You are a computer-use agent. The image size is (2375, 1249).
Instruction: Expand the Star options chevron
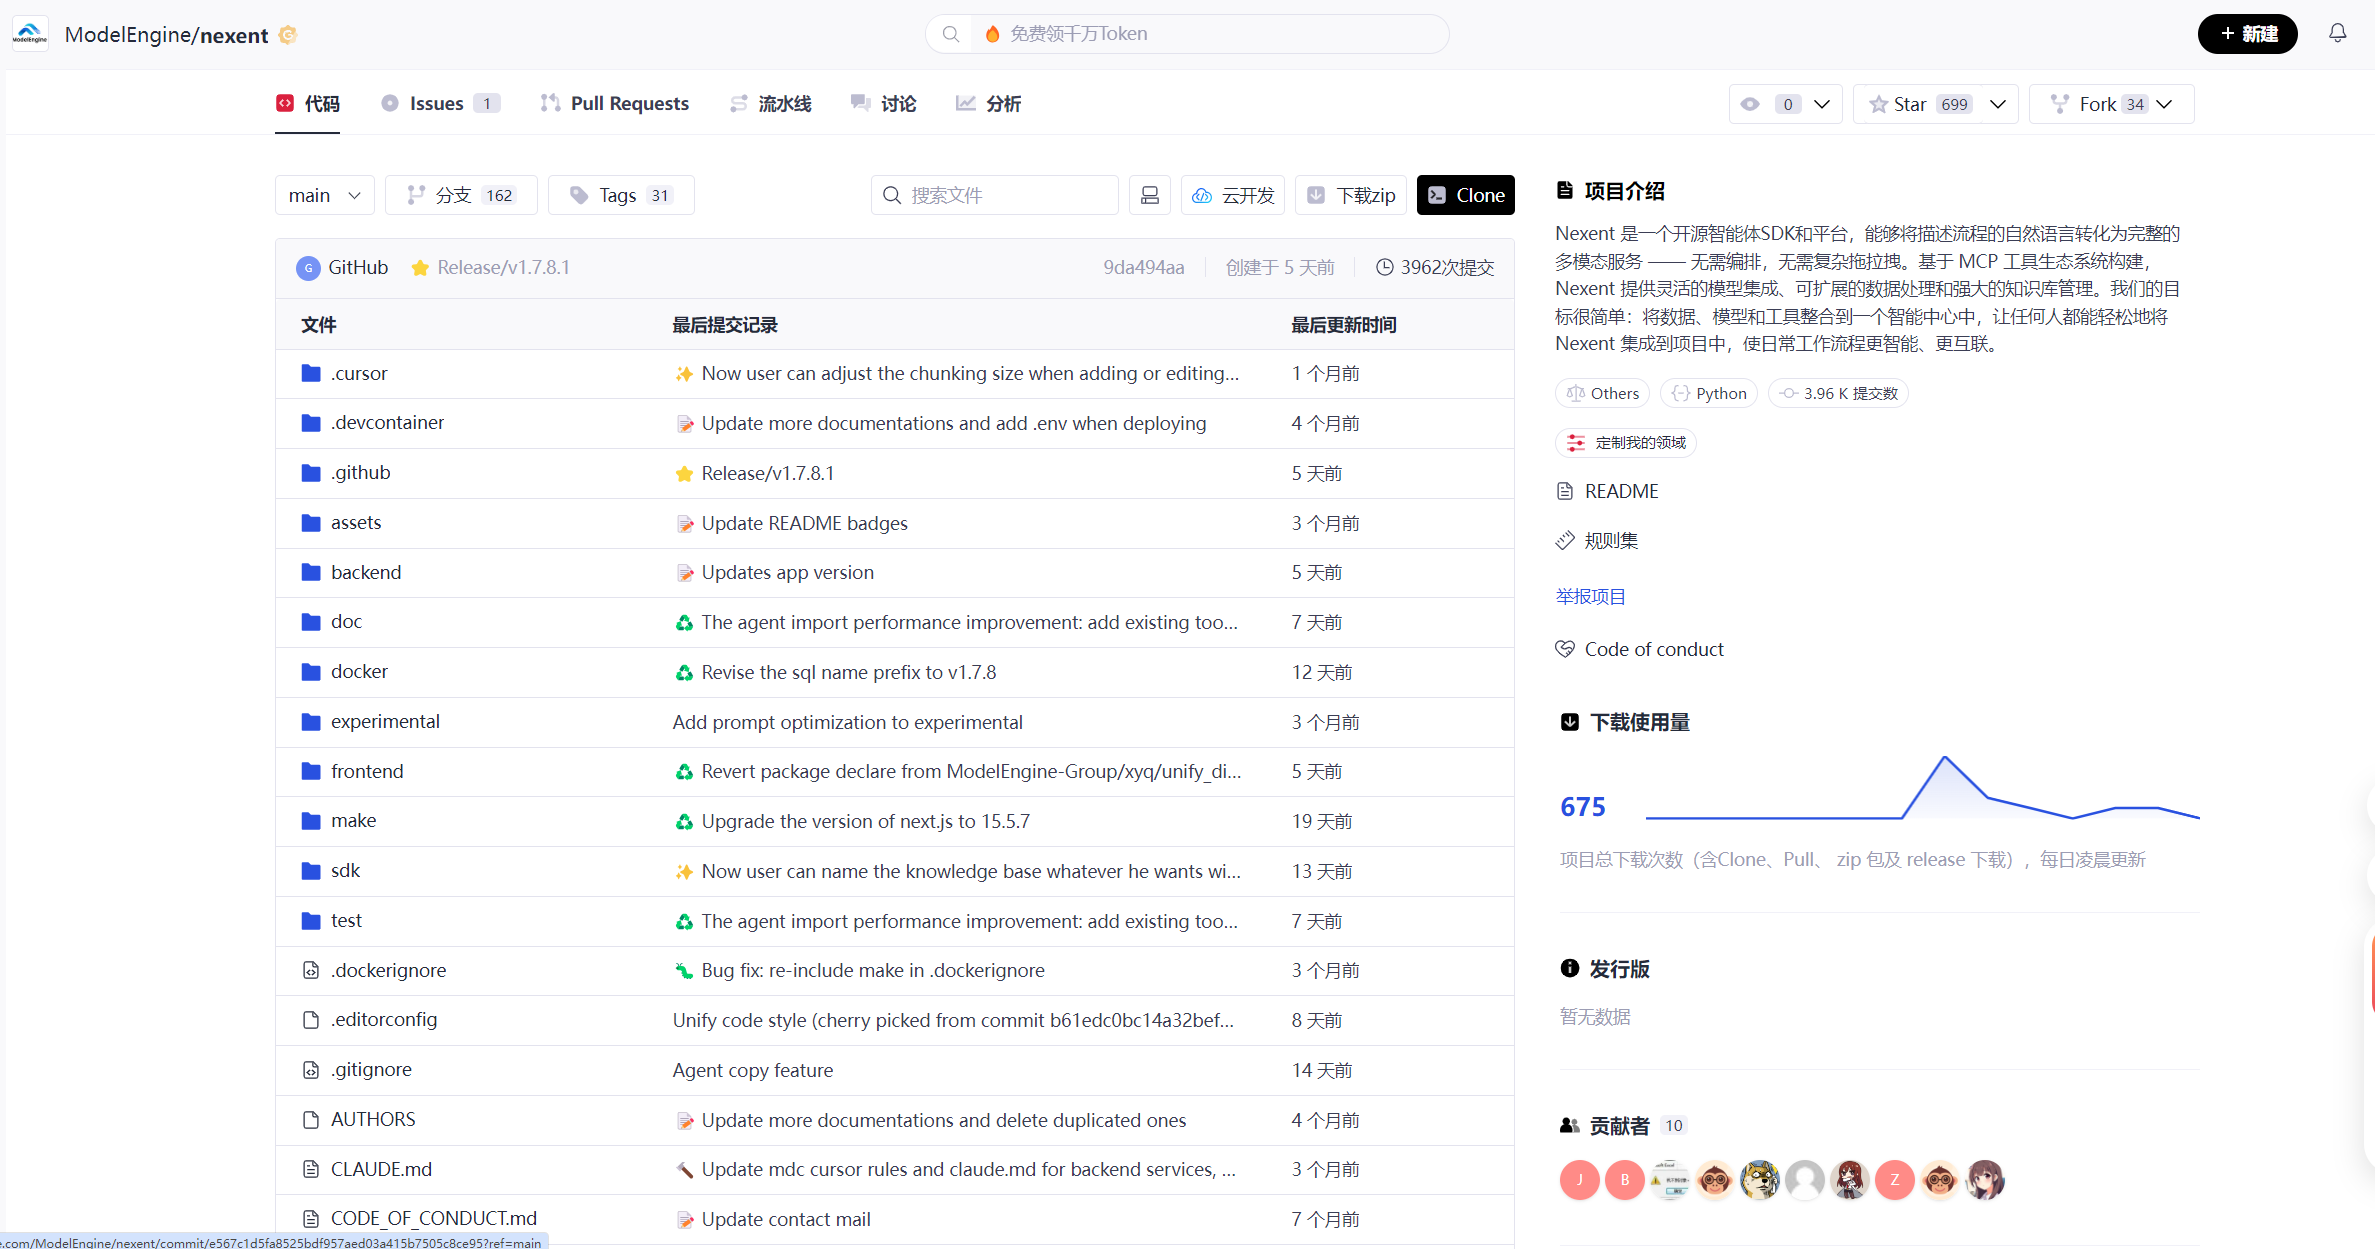pos(1998,104)
